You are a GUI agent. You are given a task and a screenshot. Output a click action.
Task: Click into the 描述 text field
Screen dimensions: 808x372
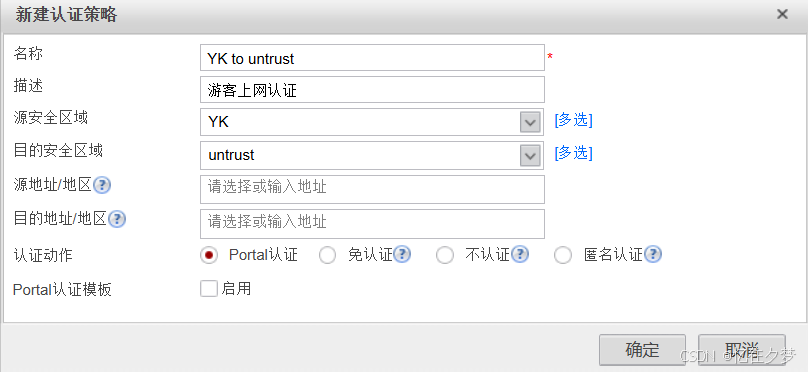click(372, 90)
